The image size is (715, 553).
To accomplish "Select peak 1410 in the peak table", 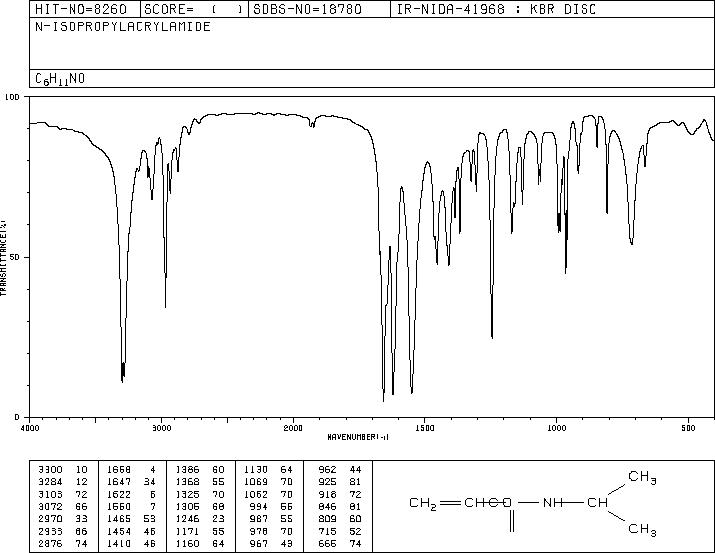I will click(119, 543).
